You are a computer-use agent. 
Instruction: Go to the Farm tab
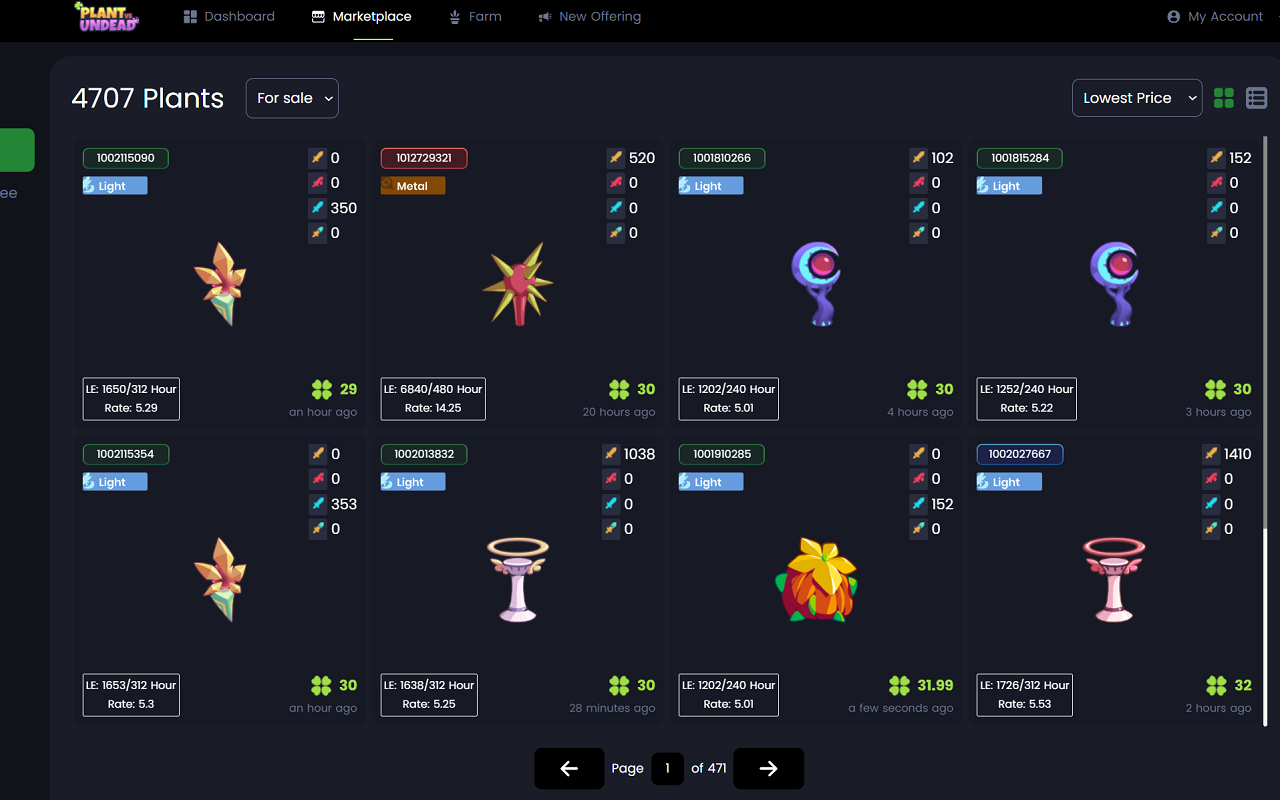click(475, 17)
